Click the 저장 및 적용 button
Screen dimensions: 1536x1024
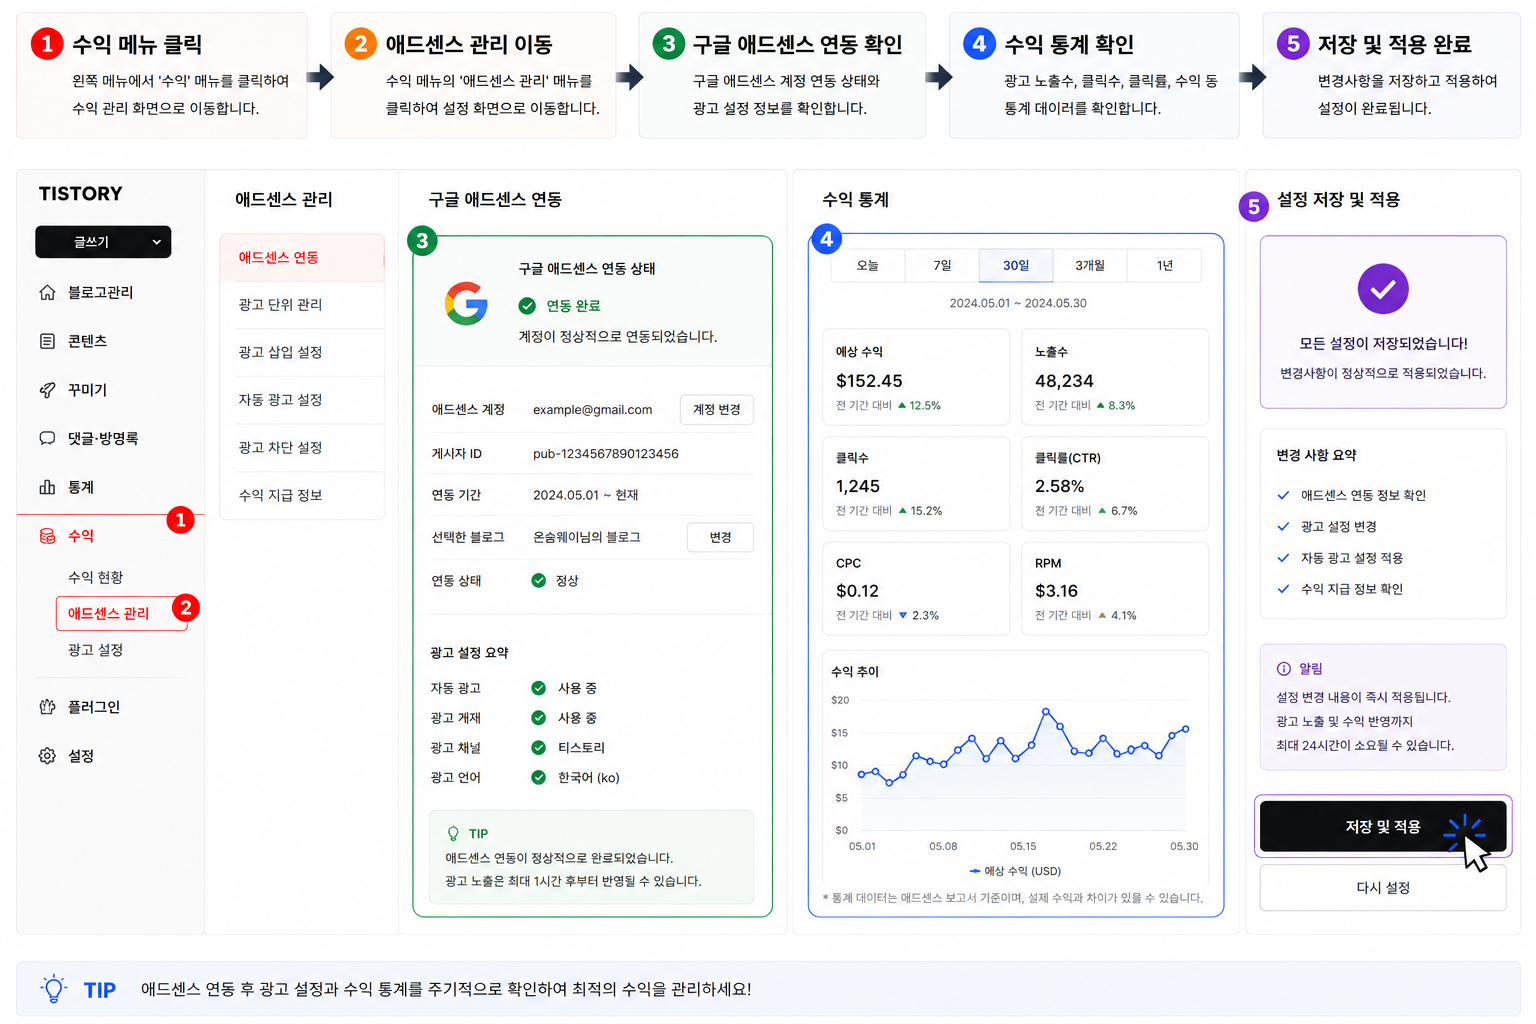pos(1383,827)
